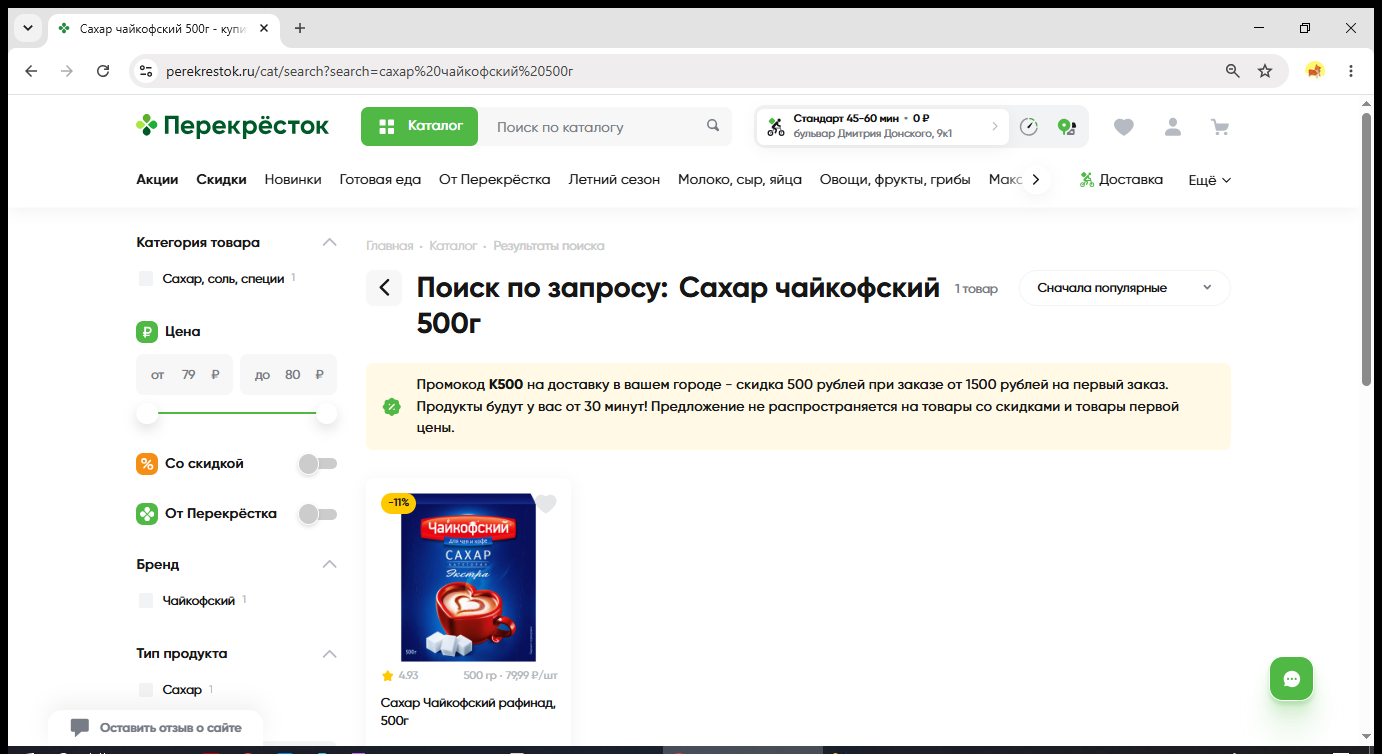This screenshot has width=1382, height=754.
Task: Go back using the search results arrow
Action: point(384,288)
